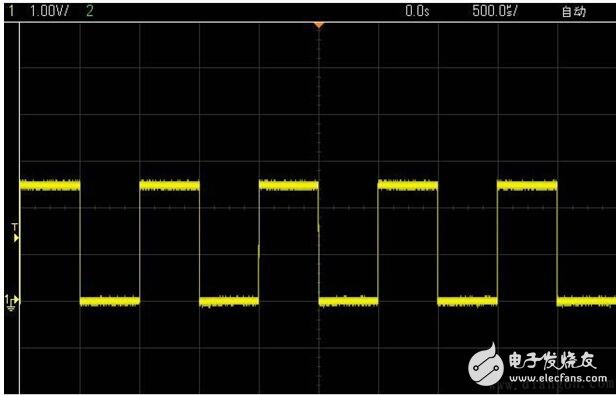Click the 0.0s time delay readout
The image size is (616, 395).
point(417,11)
